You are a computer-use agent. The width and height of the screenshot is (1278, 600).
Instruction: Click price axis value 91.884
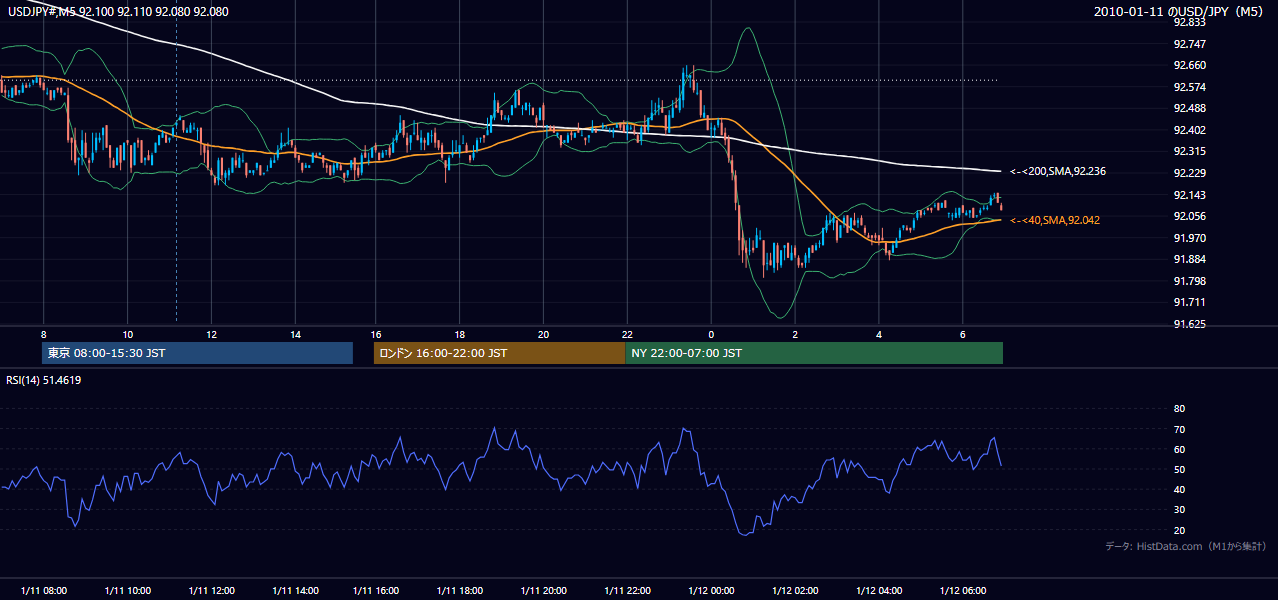coord(1189,259)
